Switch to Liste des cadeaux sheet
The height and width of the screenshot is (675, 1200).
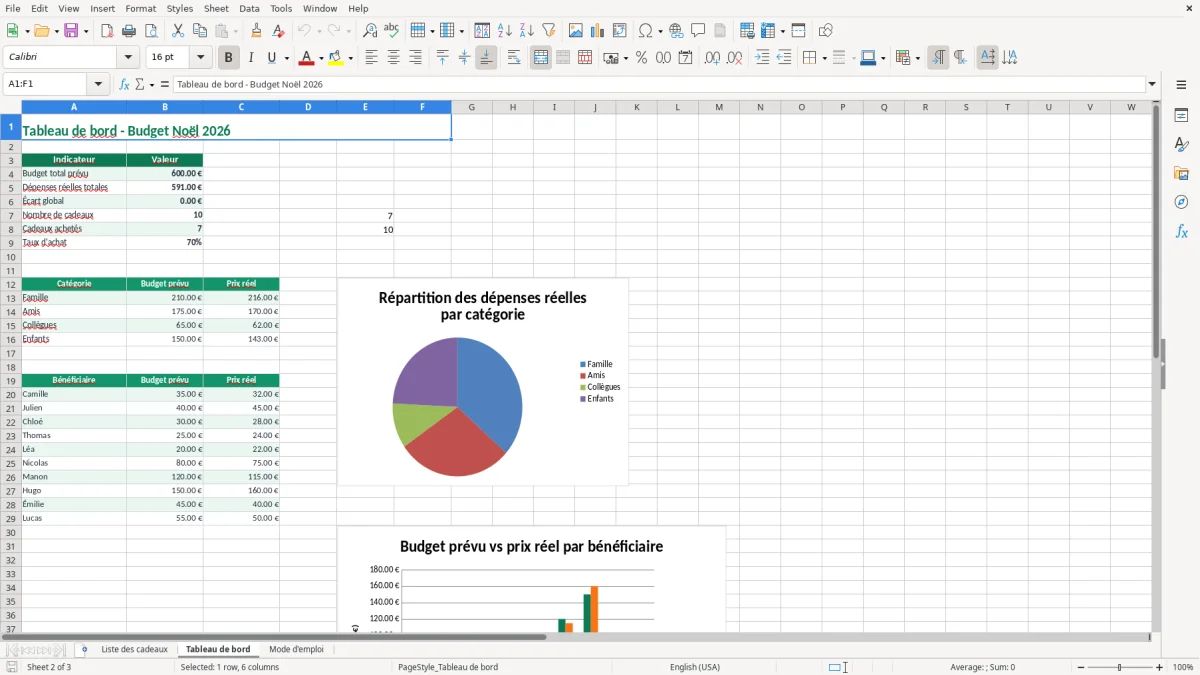135,649
